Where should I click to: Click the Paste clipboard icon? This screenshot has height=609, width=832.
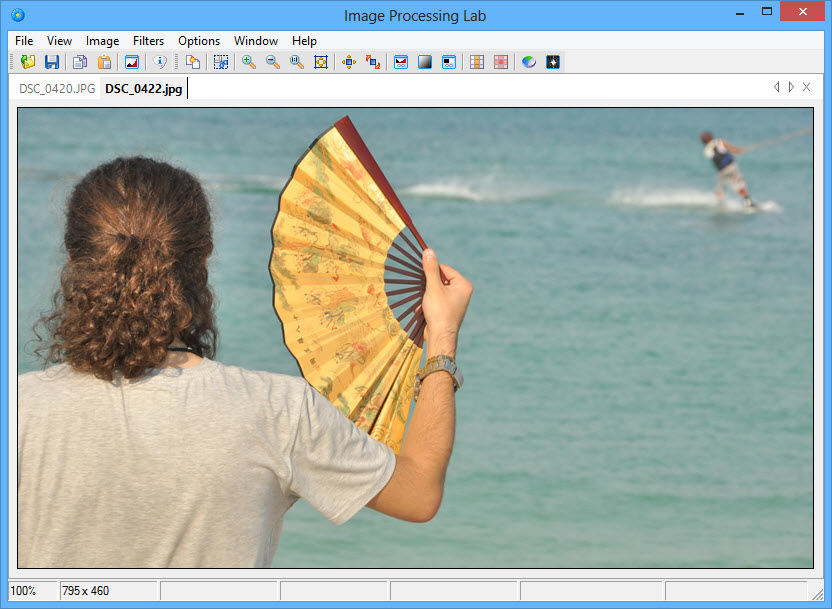pos(104,62)
